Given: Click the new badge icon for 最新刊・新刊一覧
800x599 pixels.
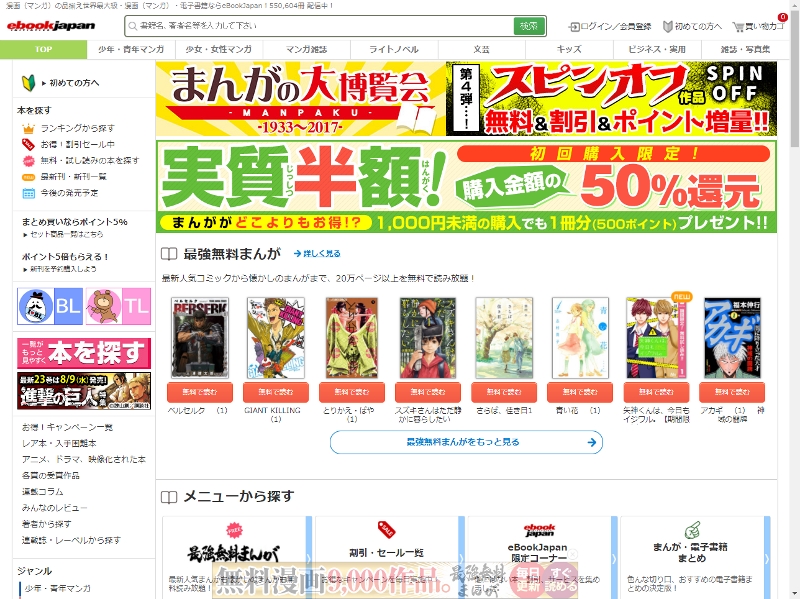Looking at the screenshot, I should pos(28,177).
